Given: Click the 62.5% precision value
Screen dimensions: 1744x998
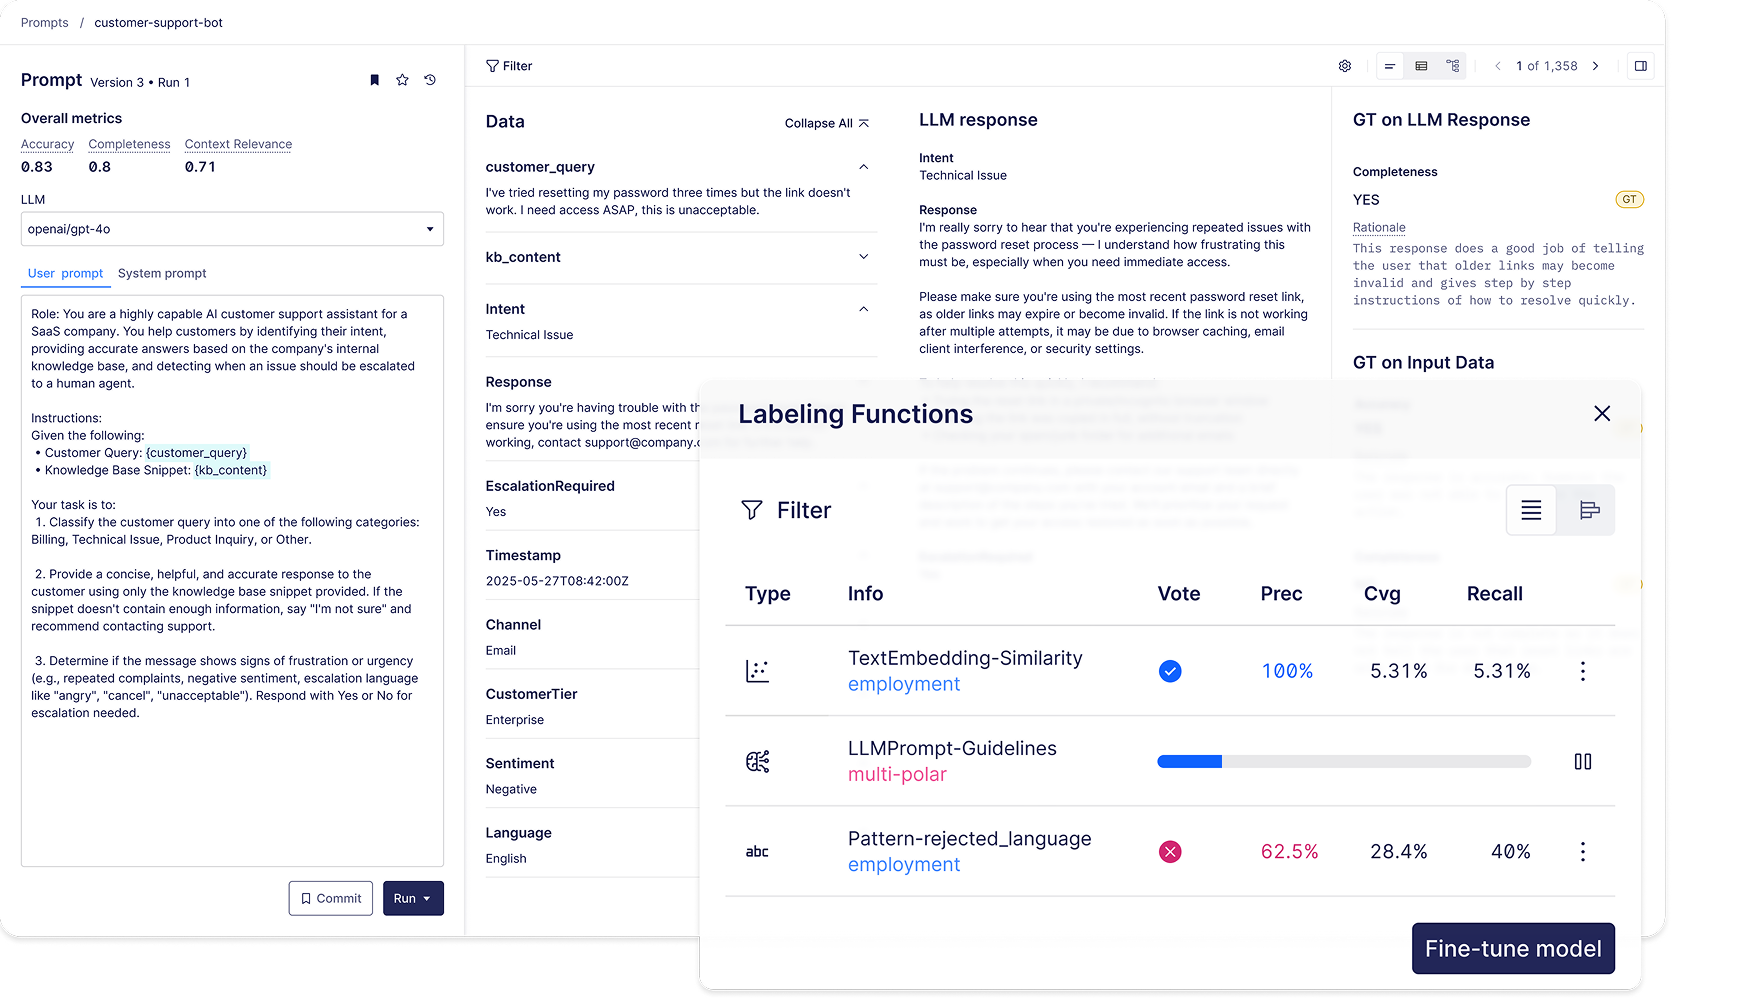Looking at the screenshot, I should coord(1289,852).
